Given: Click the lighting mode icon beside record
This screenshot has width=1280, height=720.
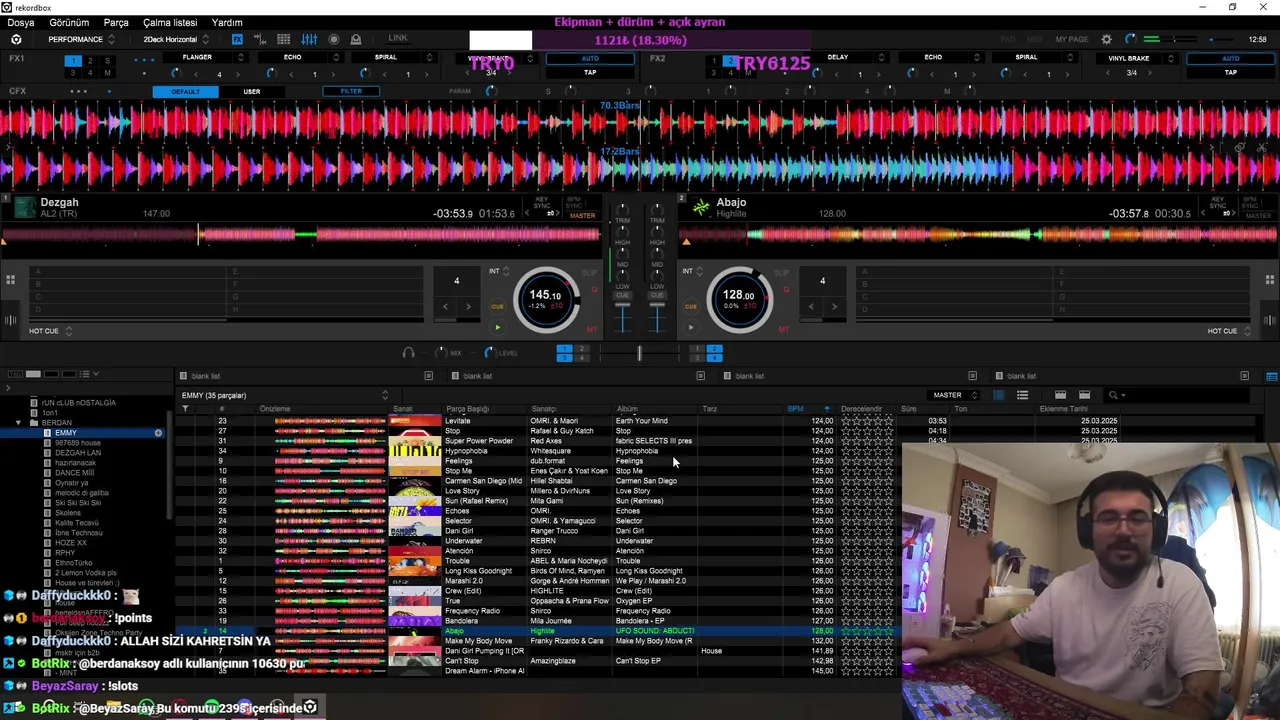Looking at the screenshot, I should (356, 39).
